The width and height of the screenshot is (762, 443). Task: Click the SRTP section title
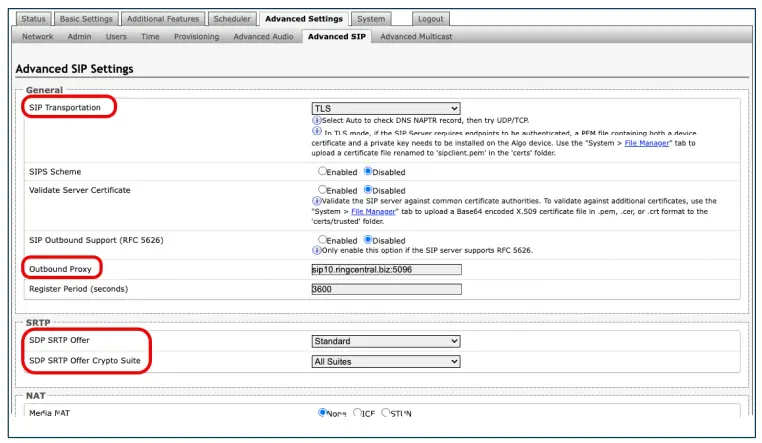click(x=38, y=323)
